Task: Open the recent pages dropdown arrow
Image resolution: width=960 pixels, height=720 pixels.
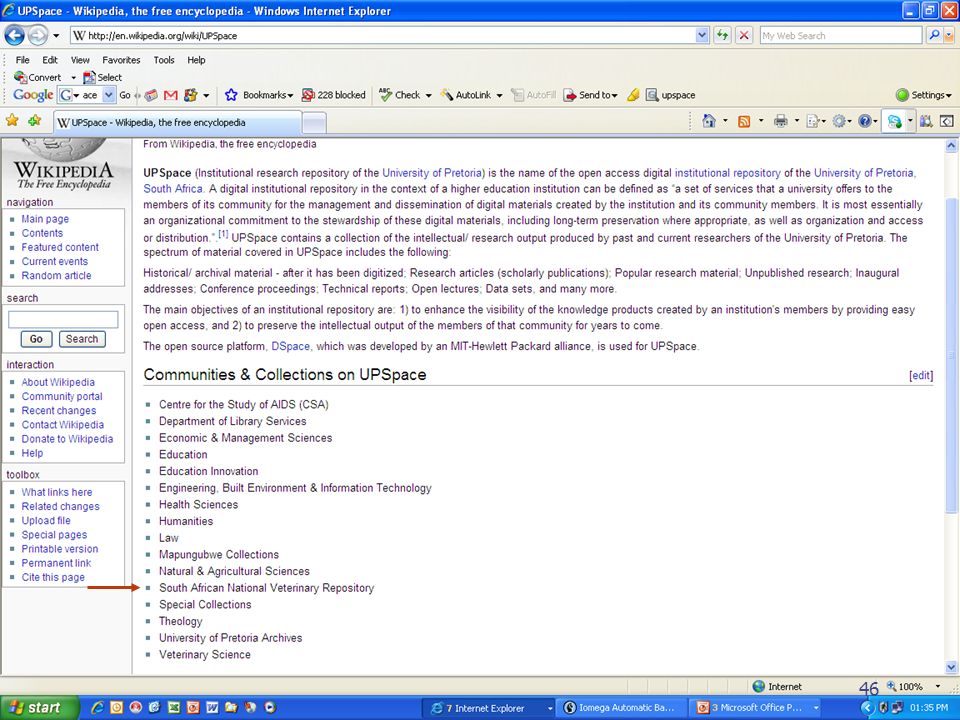Action: [x=56, y=36]
